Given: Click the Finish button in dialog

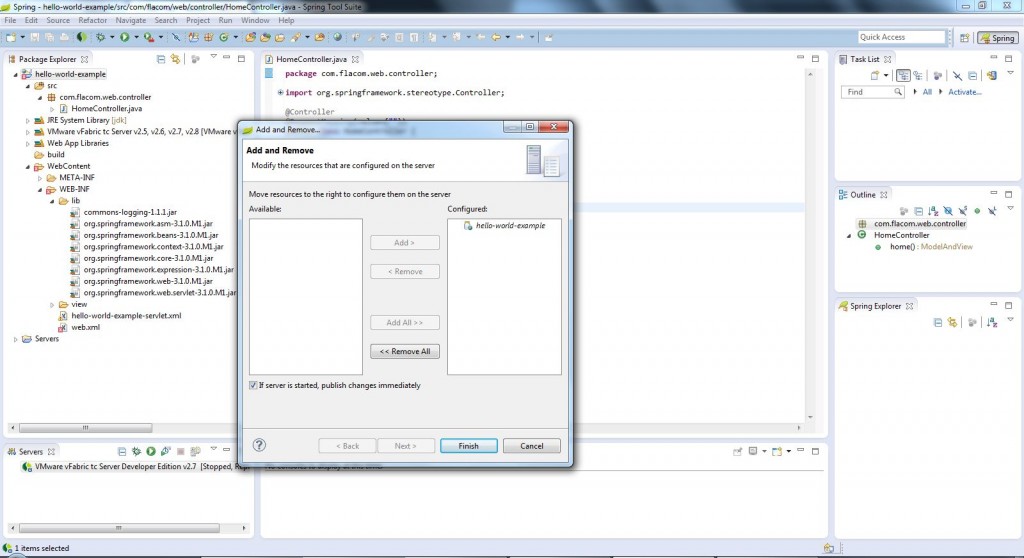Looking at the screenshot, I should (x=468, y=446).
